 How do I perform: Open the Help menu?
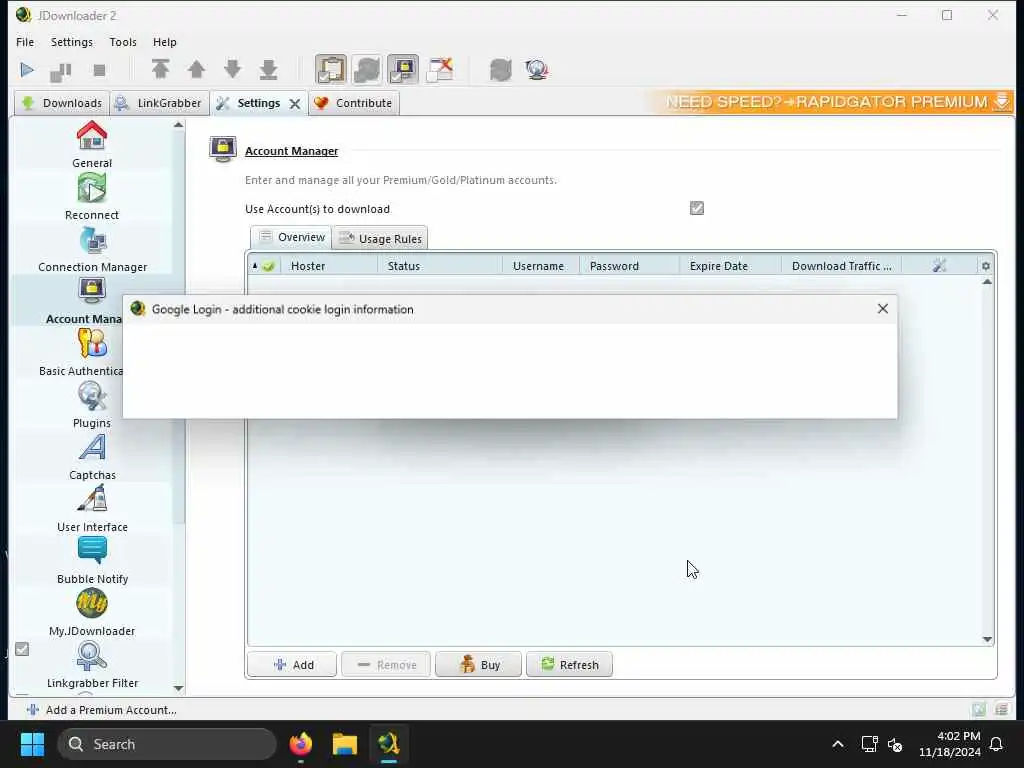coord(165,42)
